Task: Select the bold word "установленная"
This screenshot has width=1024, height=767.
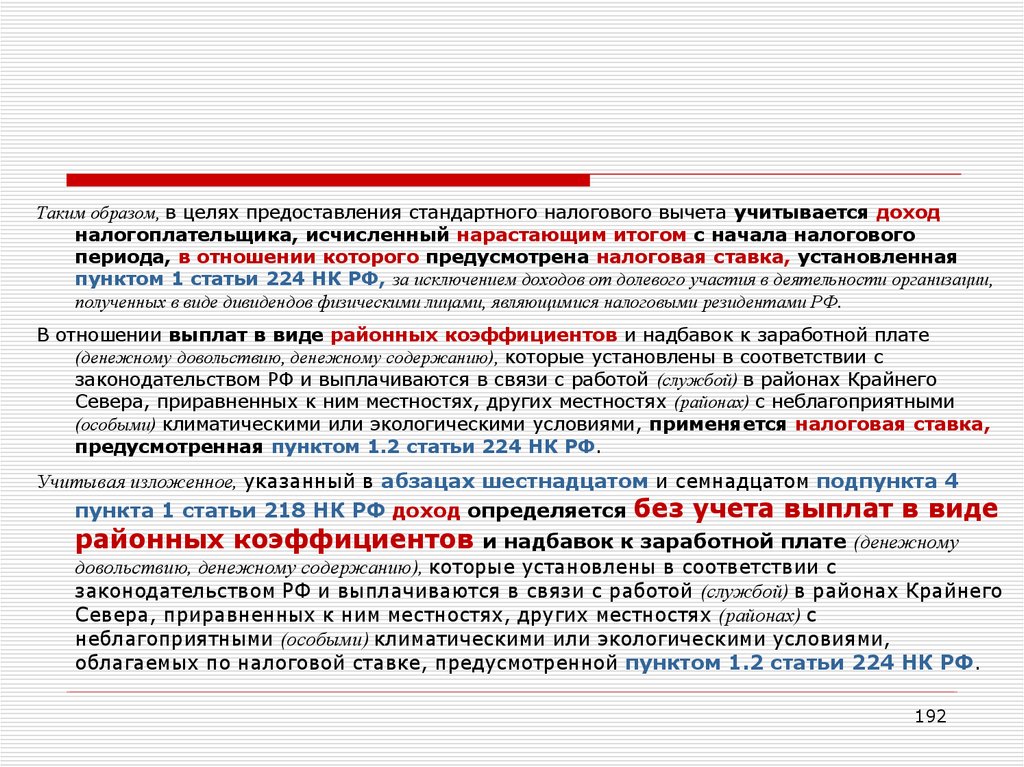Action: 877,257
